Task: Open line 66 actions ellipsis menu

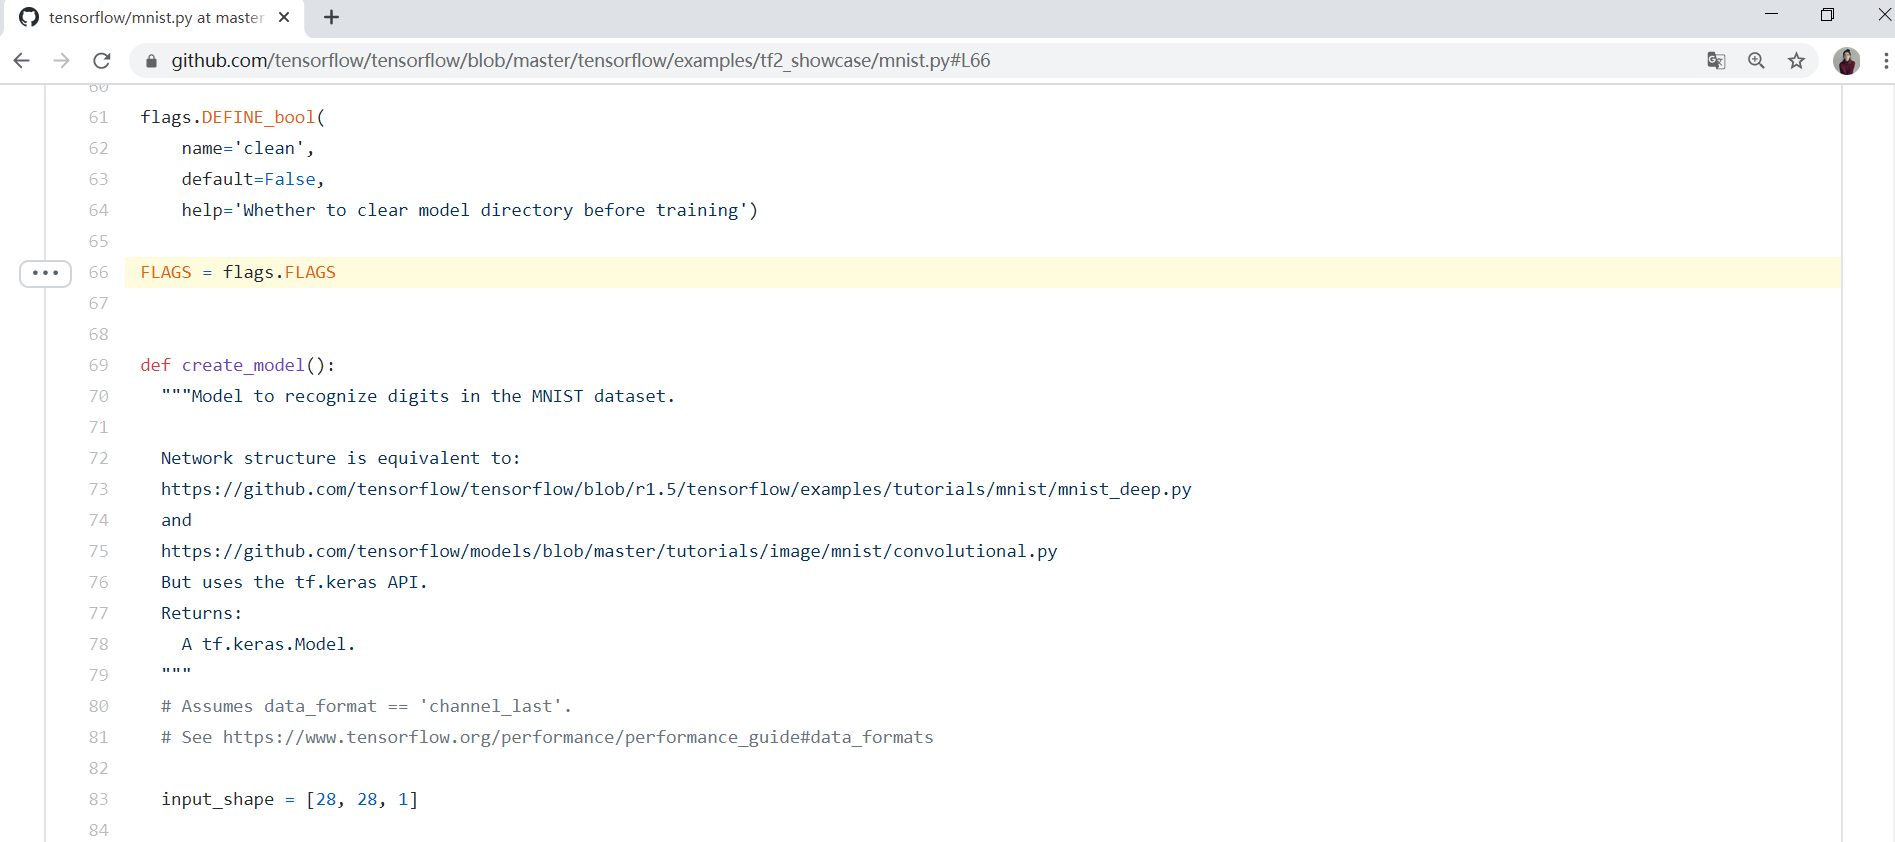Action: pyautogui.click(x=45, y=273)
